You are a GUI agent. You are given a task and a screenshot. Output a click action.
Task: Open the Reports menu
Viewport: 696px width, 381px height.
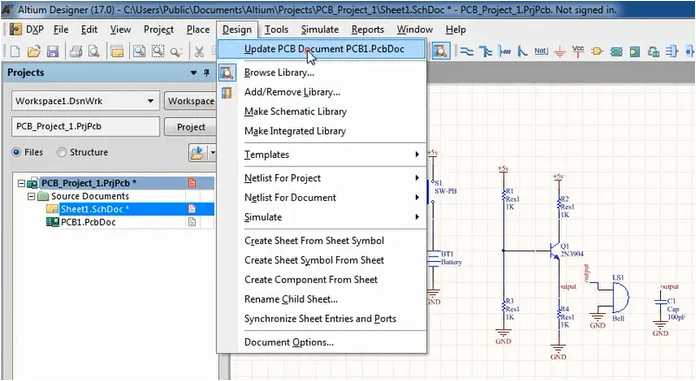pos(368,29)
